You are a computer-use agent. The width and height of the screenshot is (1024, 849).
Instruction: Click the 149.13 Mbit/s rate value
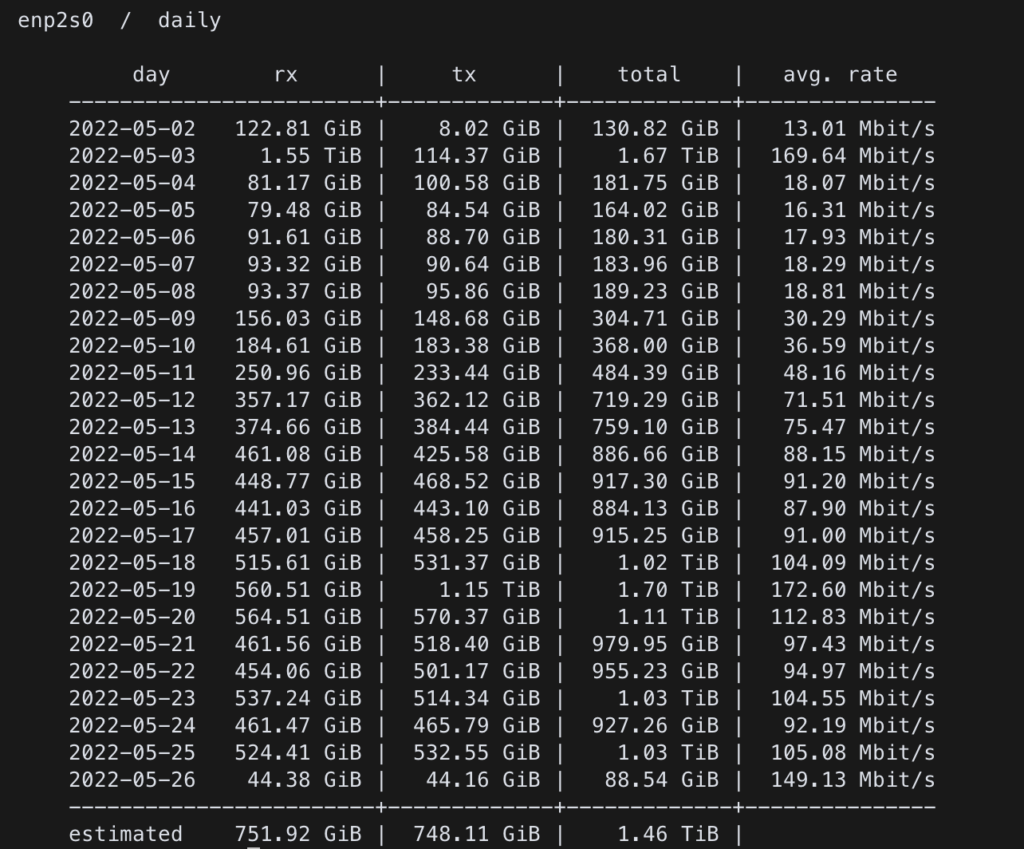pyautogui.click(x=852, y=780)
